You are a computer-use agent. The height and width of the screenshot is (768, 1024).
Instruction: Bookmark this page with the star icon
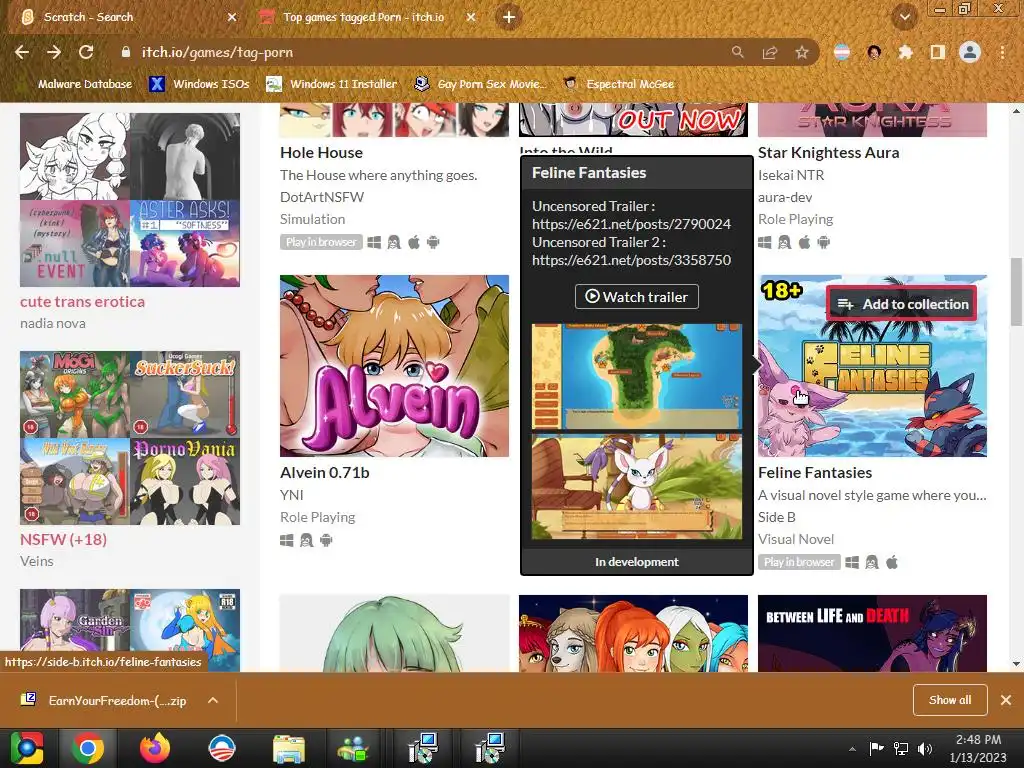(802, 52)
